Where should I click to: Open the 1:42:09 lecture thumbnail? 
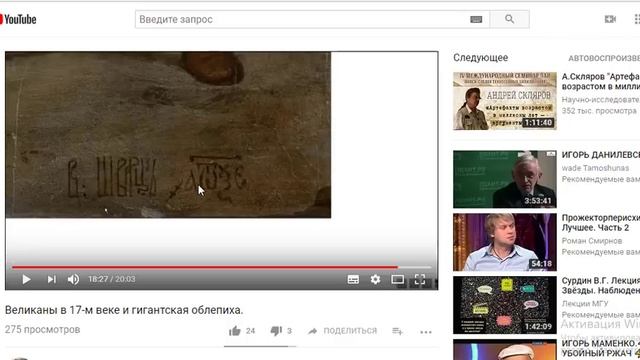tap(505, 305)
